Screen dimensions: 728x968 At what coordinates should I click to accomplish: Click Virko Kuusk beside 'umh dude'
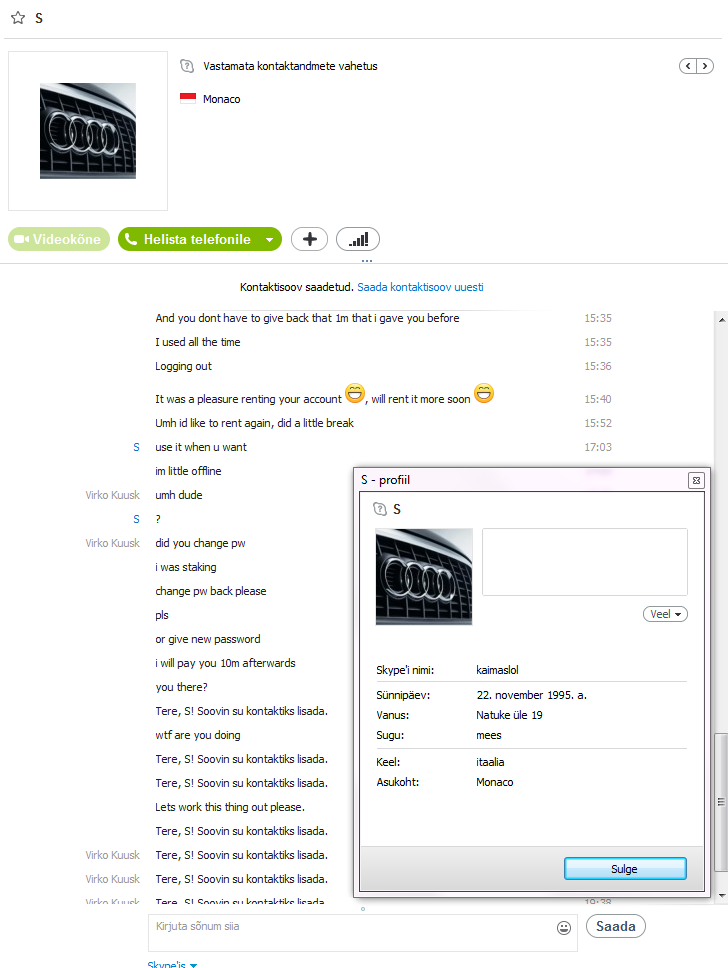click(x=112, y=495)
